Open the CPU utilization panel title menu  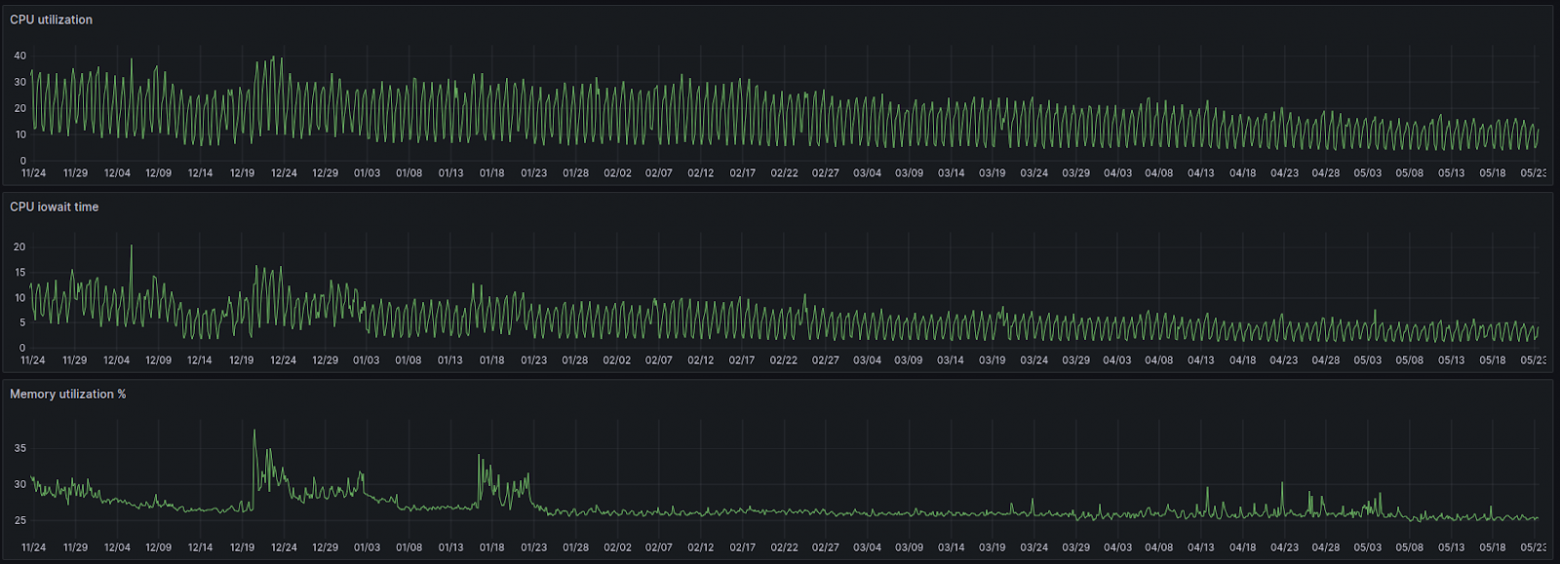pyautogui.click(x=51, y=20)
